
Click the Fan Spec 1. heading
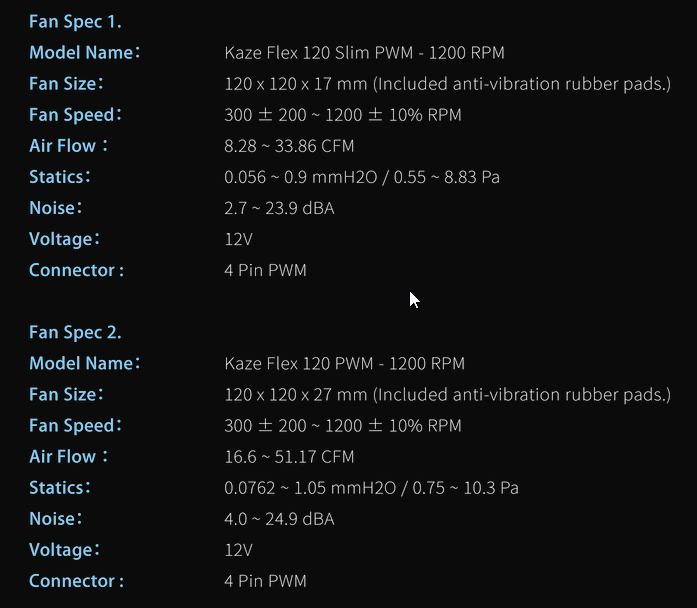pyautogui.click(x=75, y=21)
